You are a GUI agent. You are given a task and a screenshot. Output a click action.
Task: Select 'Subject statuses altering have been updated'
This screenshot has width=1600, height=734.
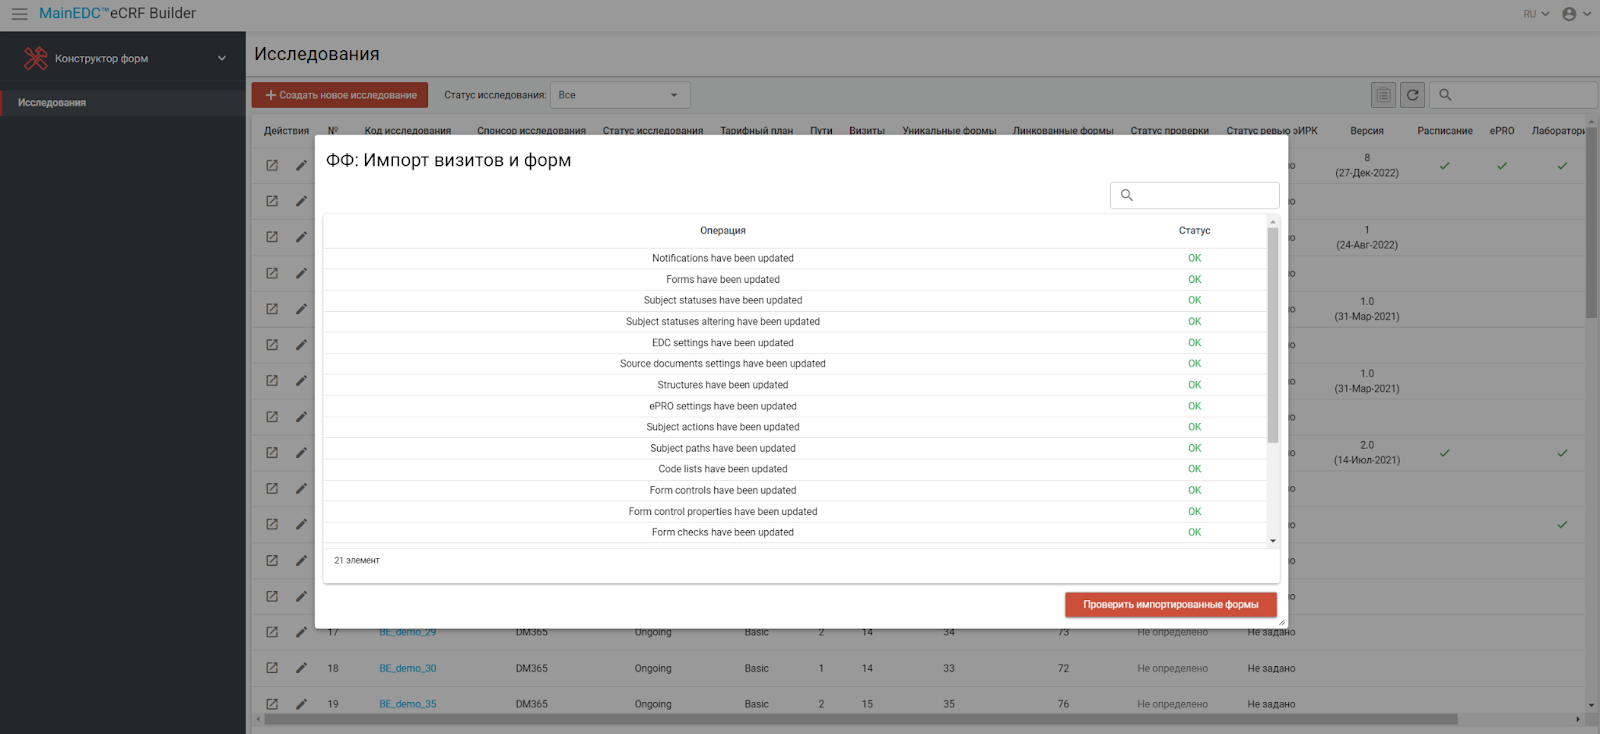pyautogui.click(x=795, y=322)
